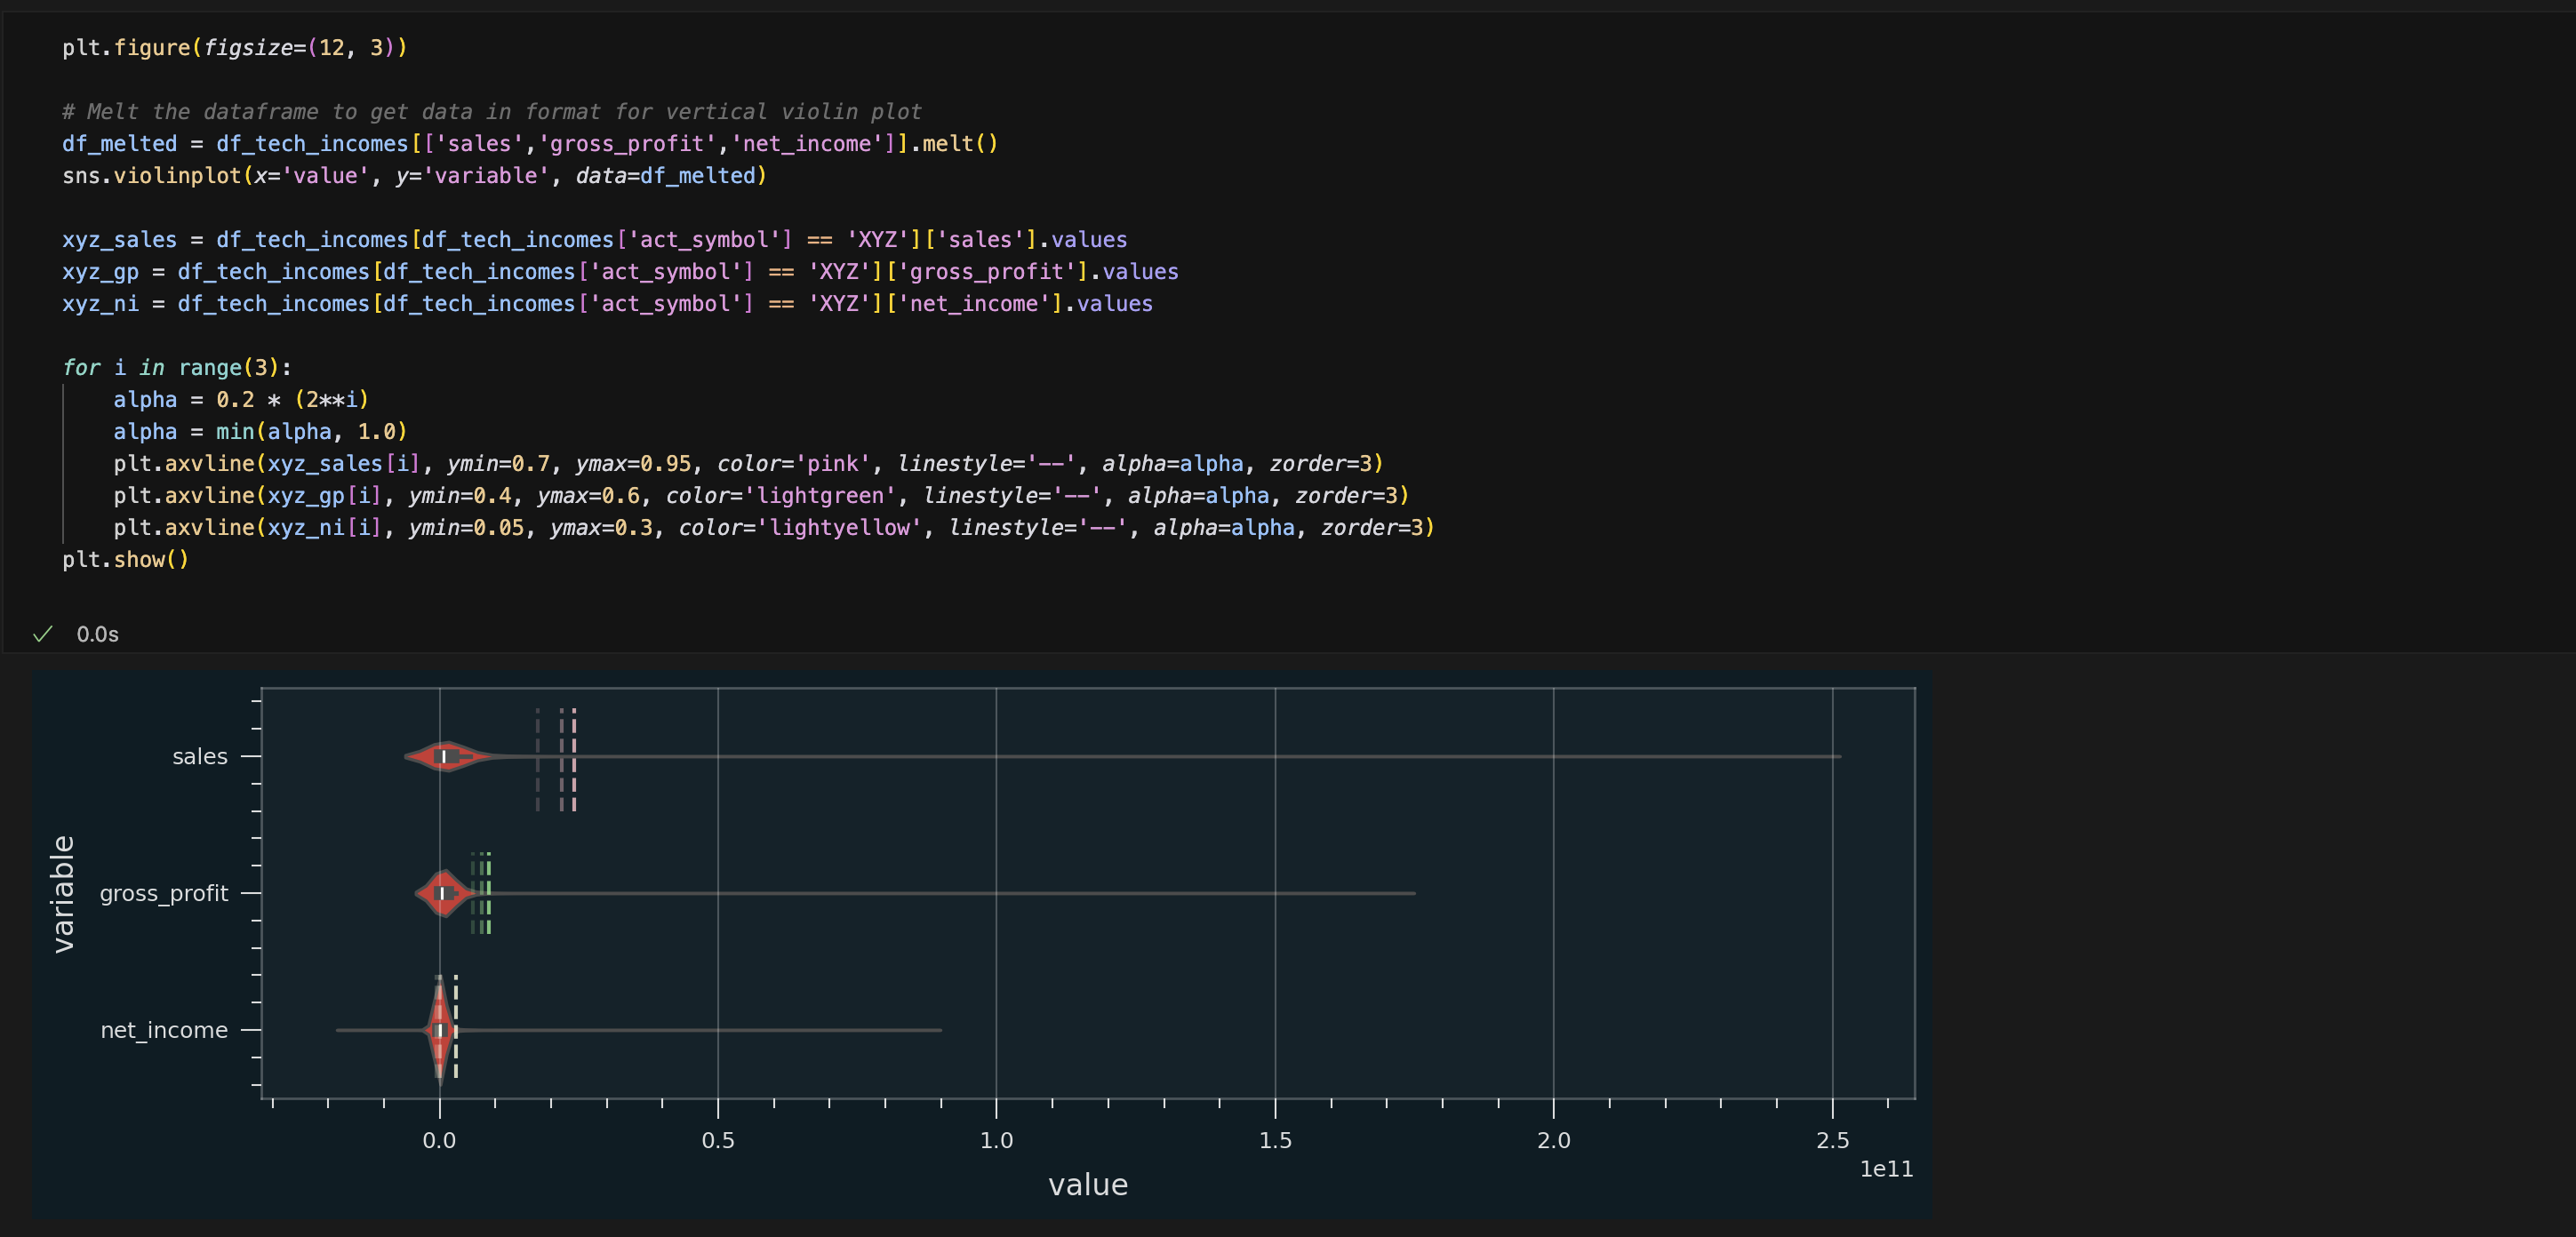Click the net_income violin shape
This screenshot has height=1237, width=2576.
tap(439, 1030)
